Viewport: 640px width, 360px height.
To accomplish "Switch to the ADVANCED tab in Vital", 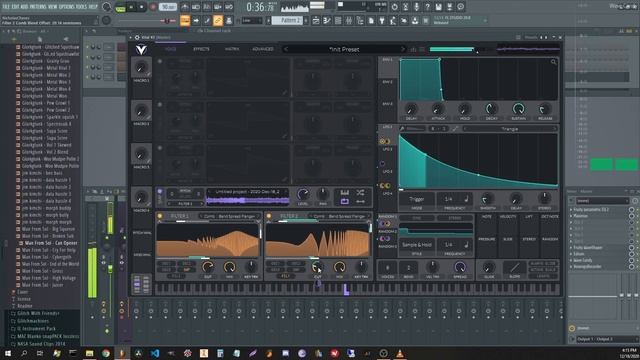I will coord(263,49).
